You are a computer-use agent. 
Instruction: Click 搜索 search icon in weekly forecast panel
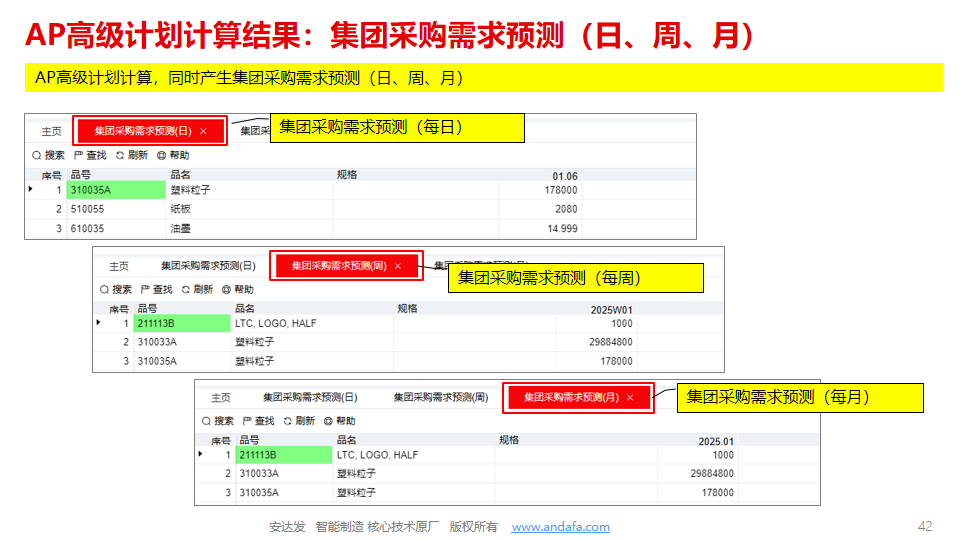pos(105,290)
